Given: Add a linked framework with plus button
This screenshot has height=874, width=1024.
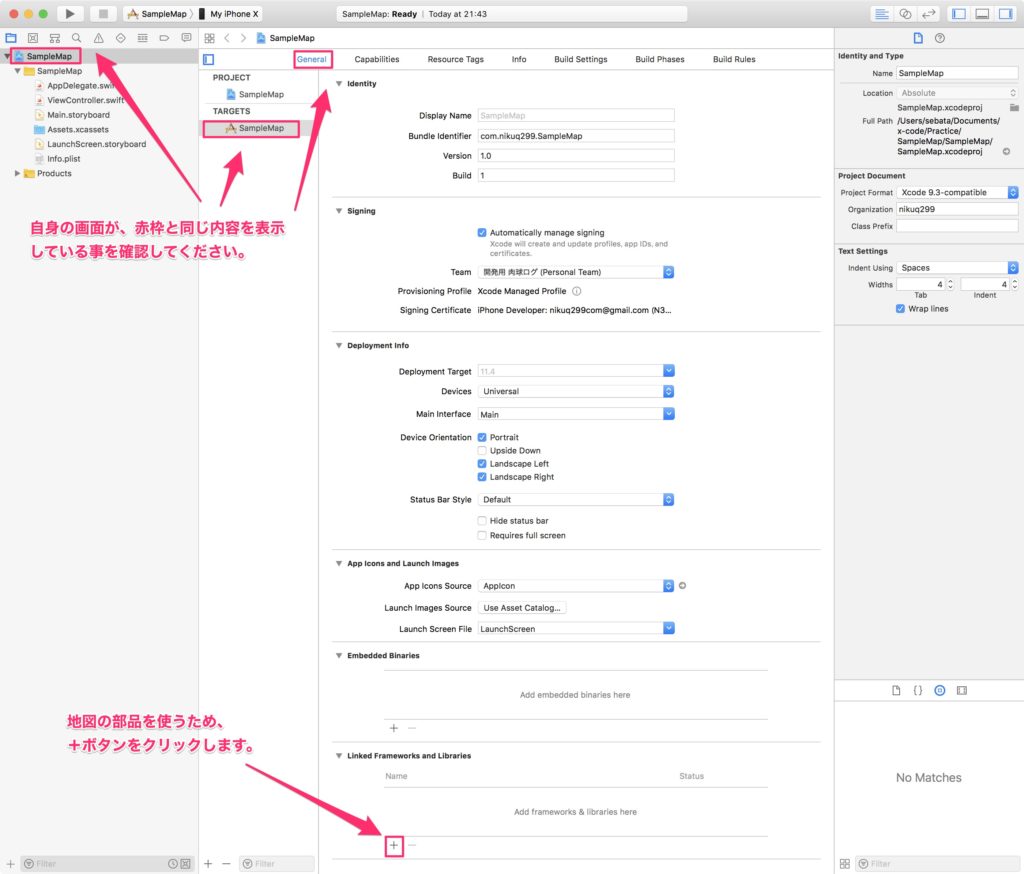Looking at the screenshot, I should pos(394,845).
